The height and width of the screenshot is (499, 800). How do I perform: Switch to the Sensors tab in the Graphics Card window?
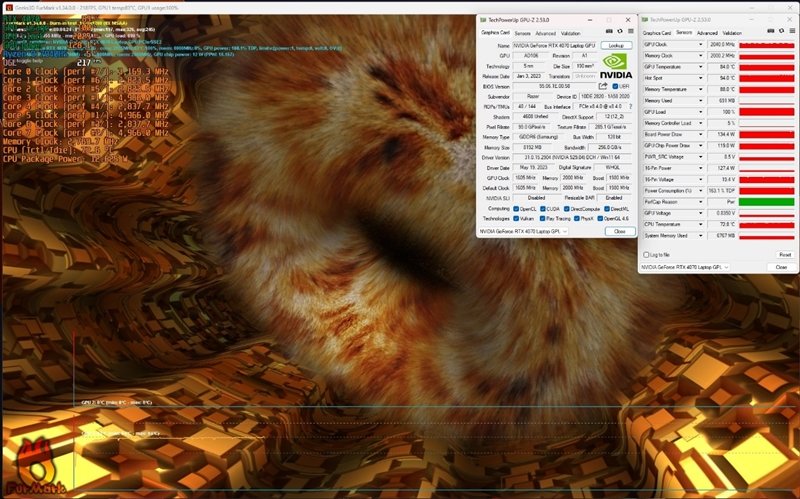pos(522,33)
